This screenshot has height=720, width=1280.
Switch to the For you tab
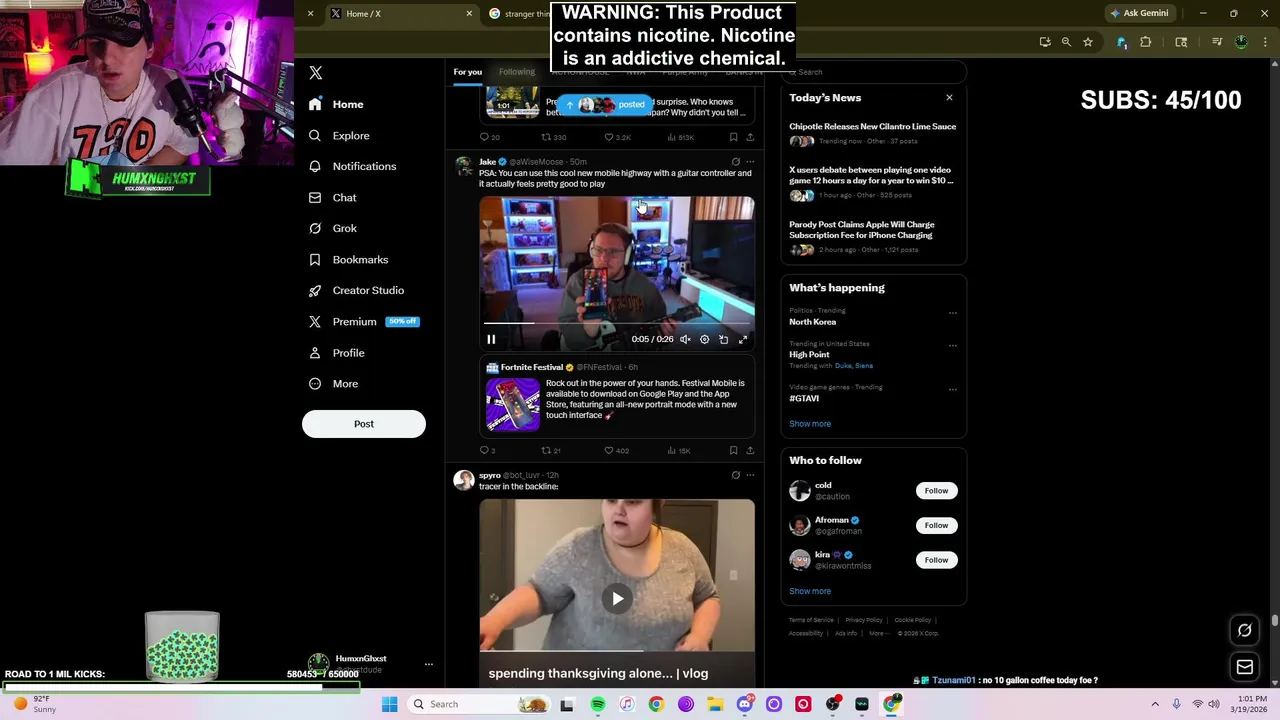click(467, 72)
